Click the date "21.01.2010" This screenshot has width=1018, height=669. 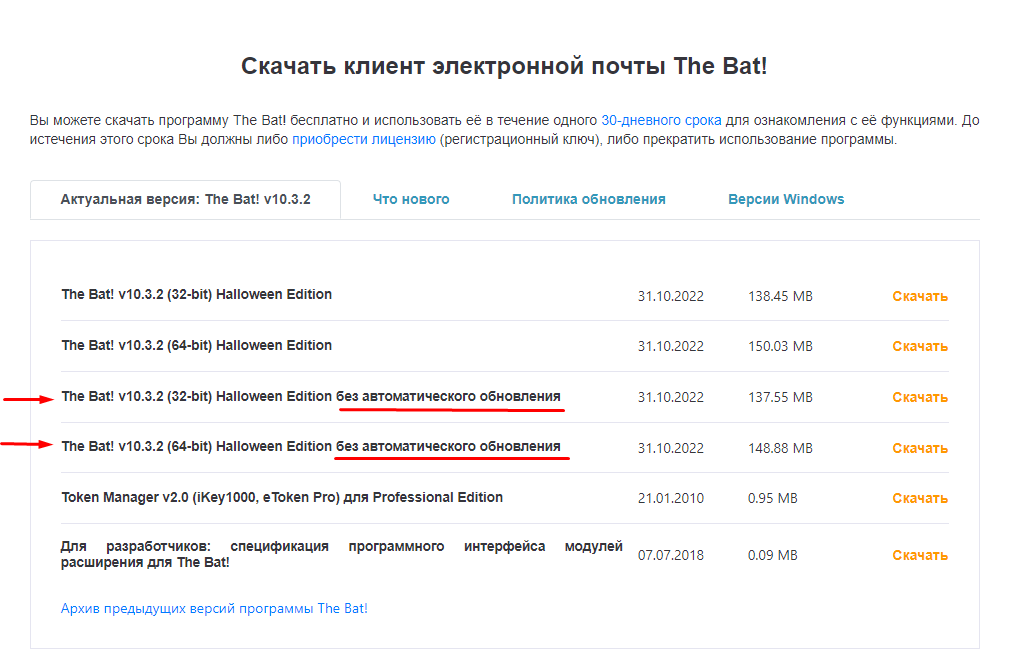click(x=671, y=498)
